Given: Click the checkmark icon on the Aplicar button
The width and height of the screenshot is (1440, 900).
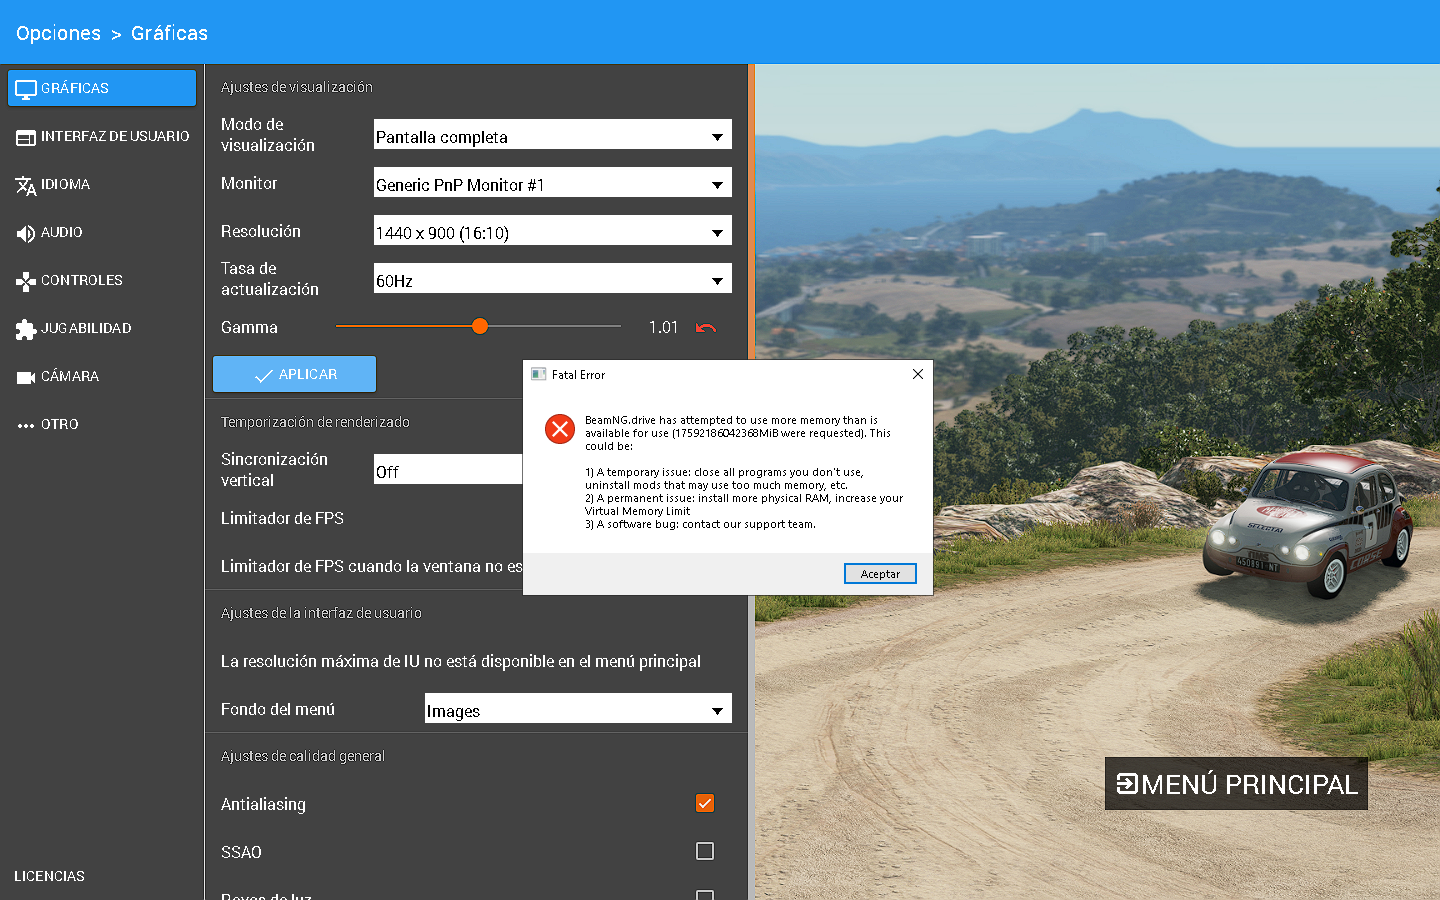Looking at the screenshot, I should tap(264, 375).
